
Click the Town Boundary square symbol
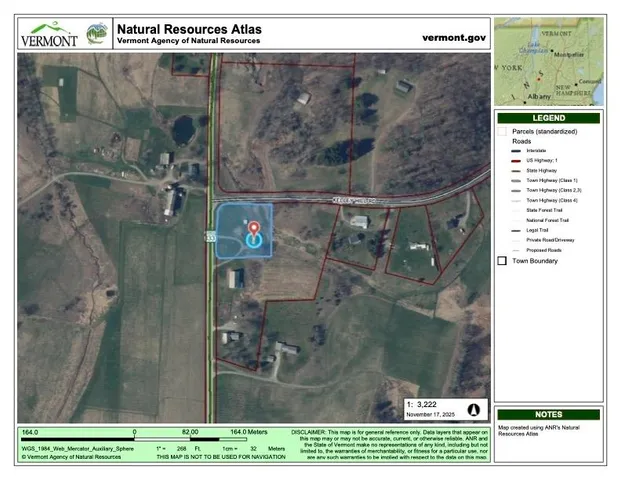click(x=502, y=261)
